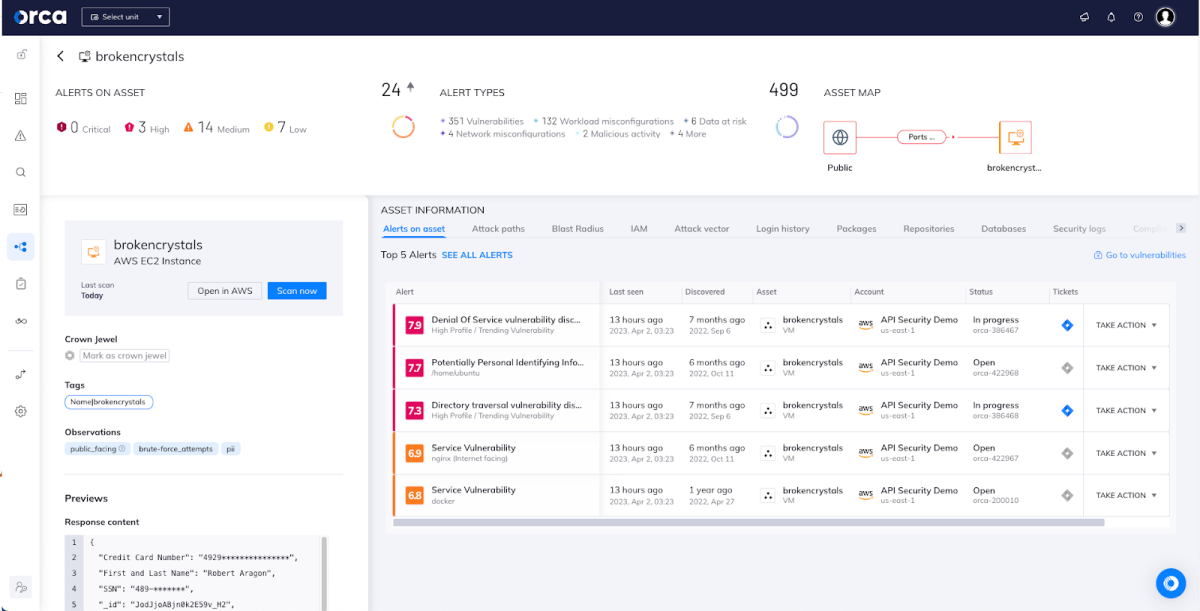Click the pii observation chip
This screenshot has height=611, width=1200.
pos(231,449)
